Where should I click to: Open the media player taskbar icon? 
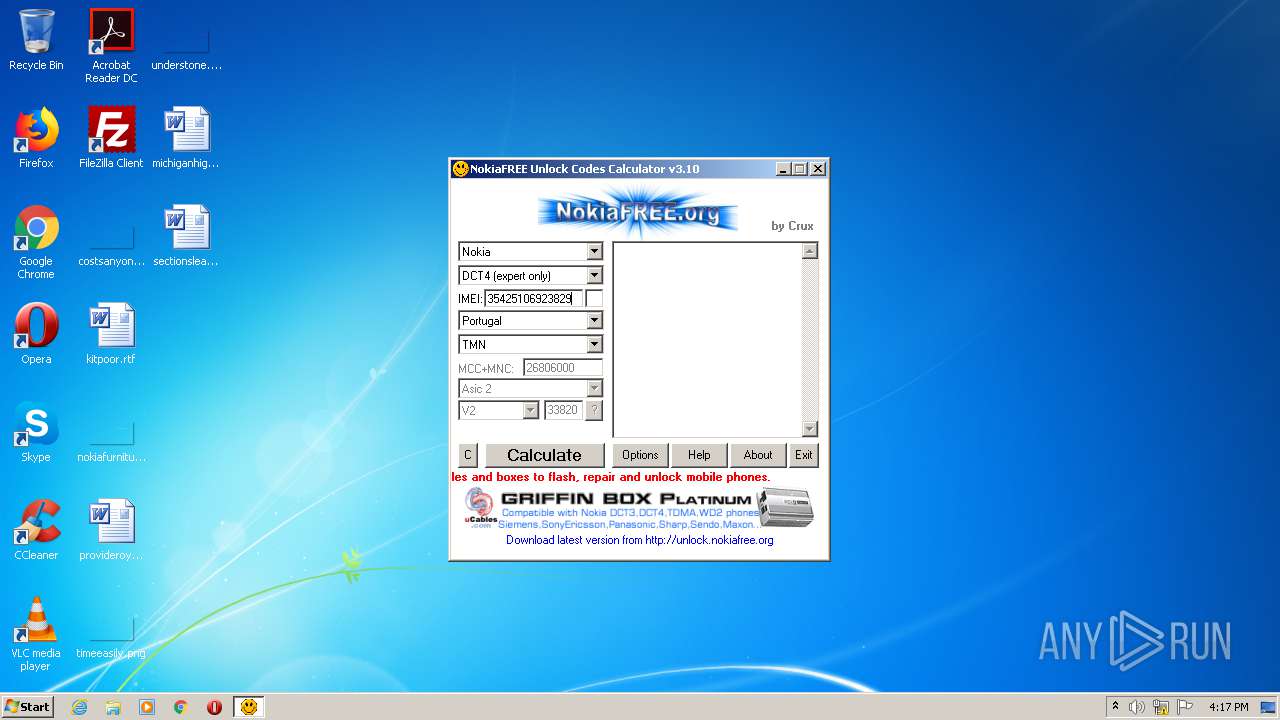point(147,707)
